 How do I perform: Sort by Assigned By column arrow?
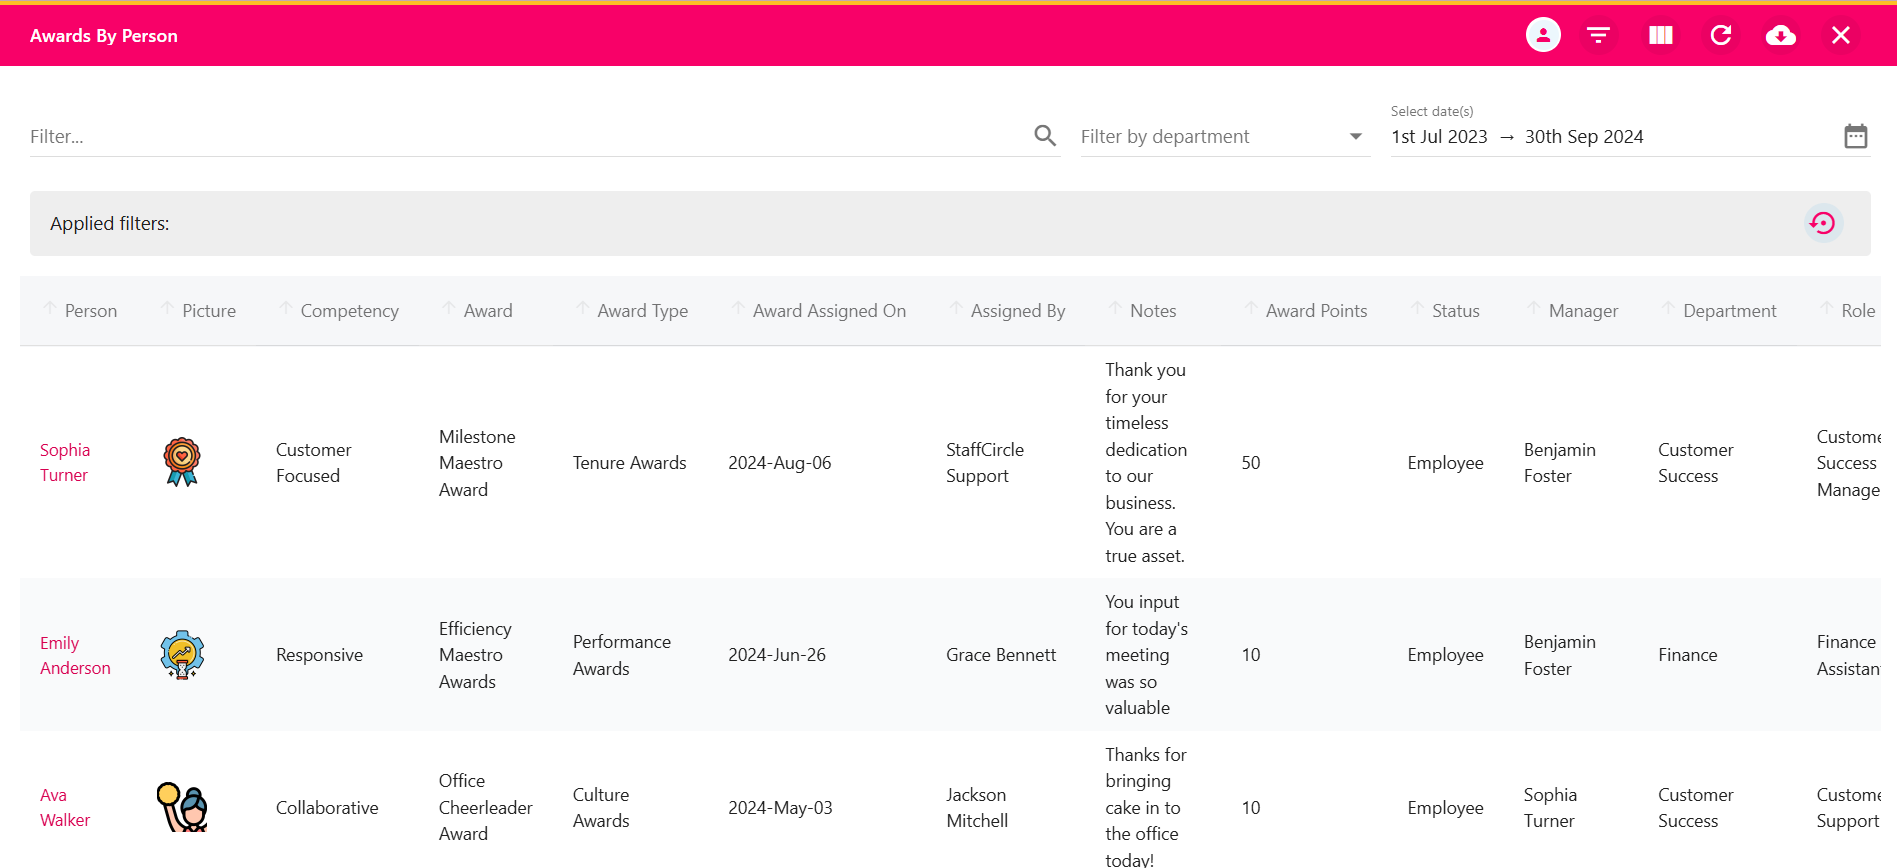[x=955, y=309]
